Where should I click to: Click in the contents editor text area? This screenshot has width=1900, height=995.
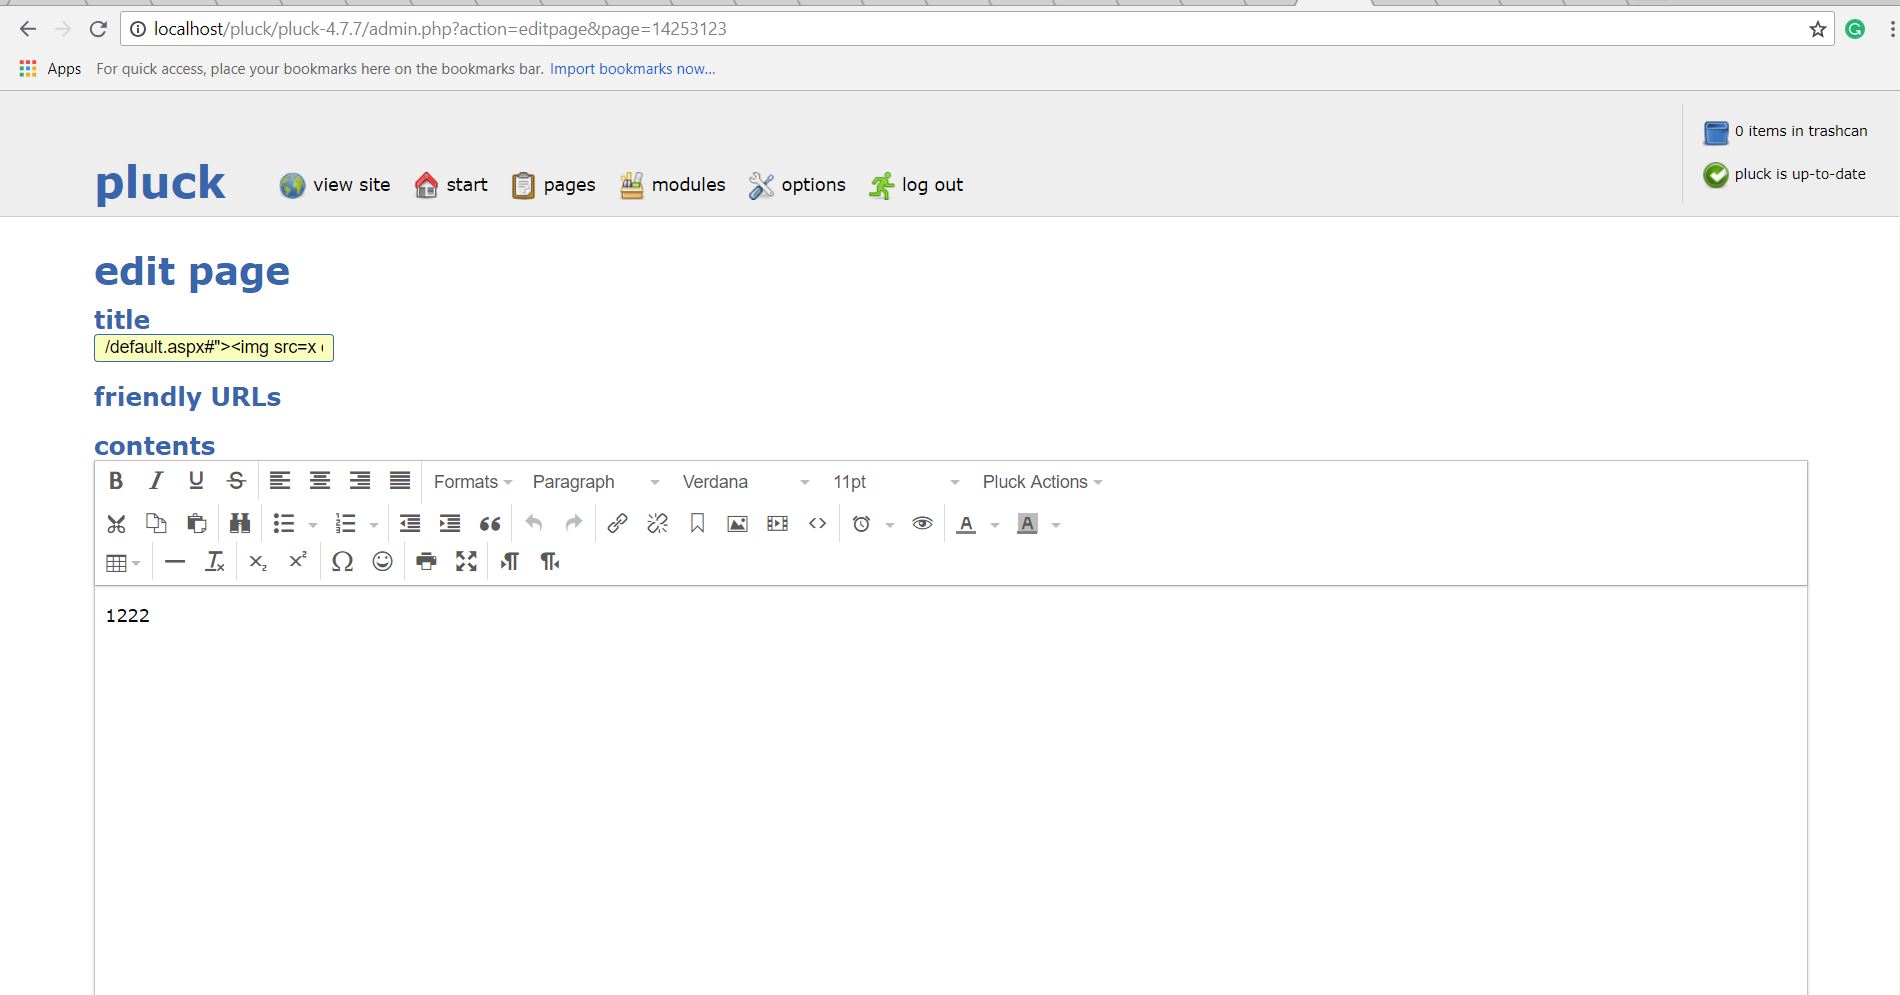pyautogui.click(x=951, y=790)
